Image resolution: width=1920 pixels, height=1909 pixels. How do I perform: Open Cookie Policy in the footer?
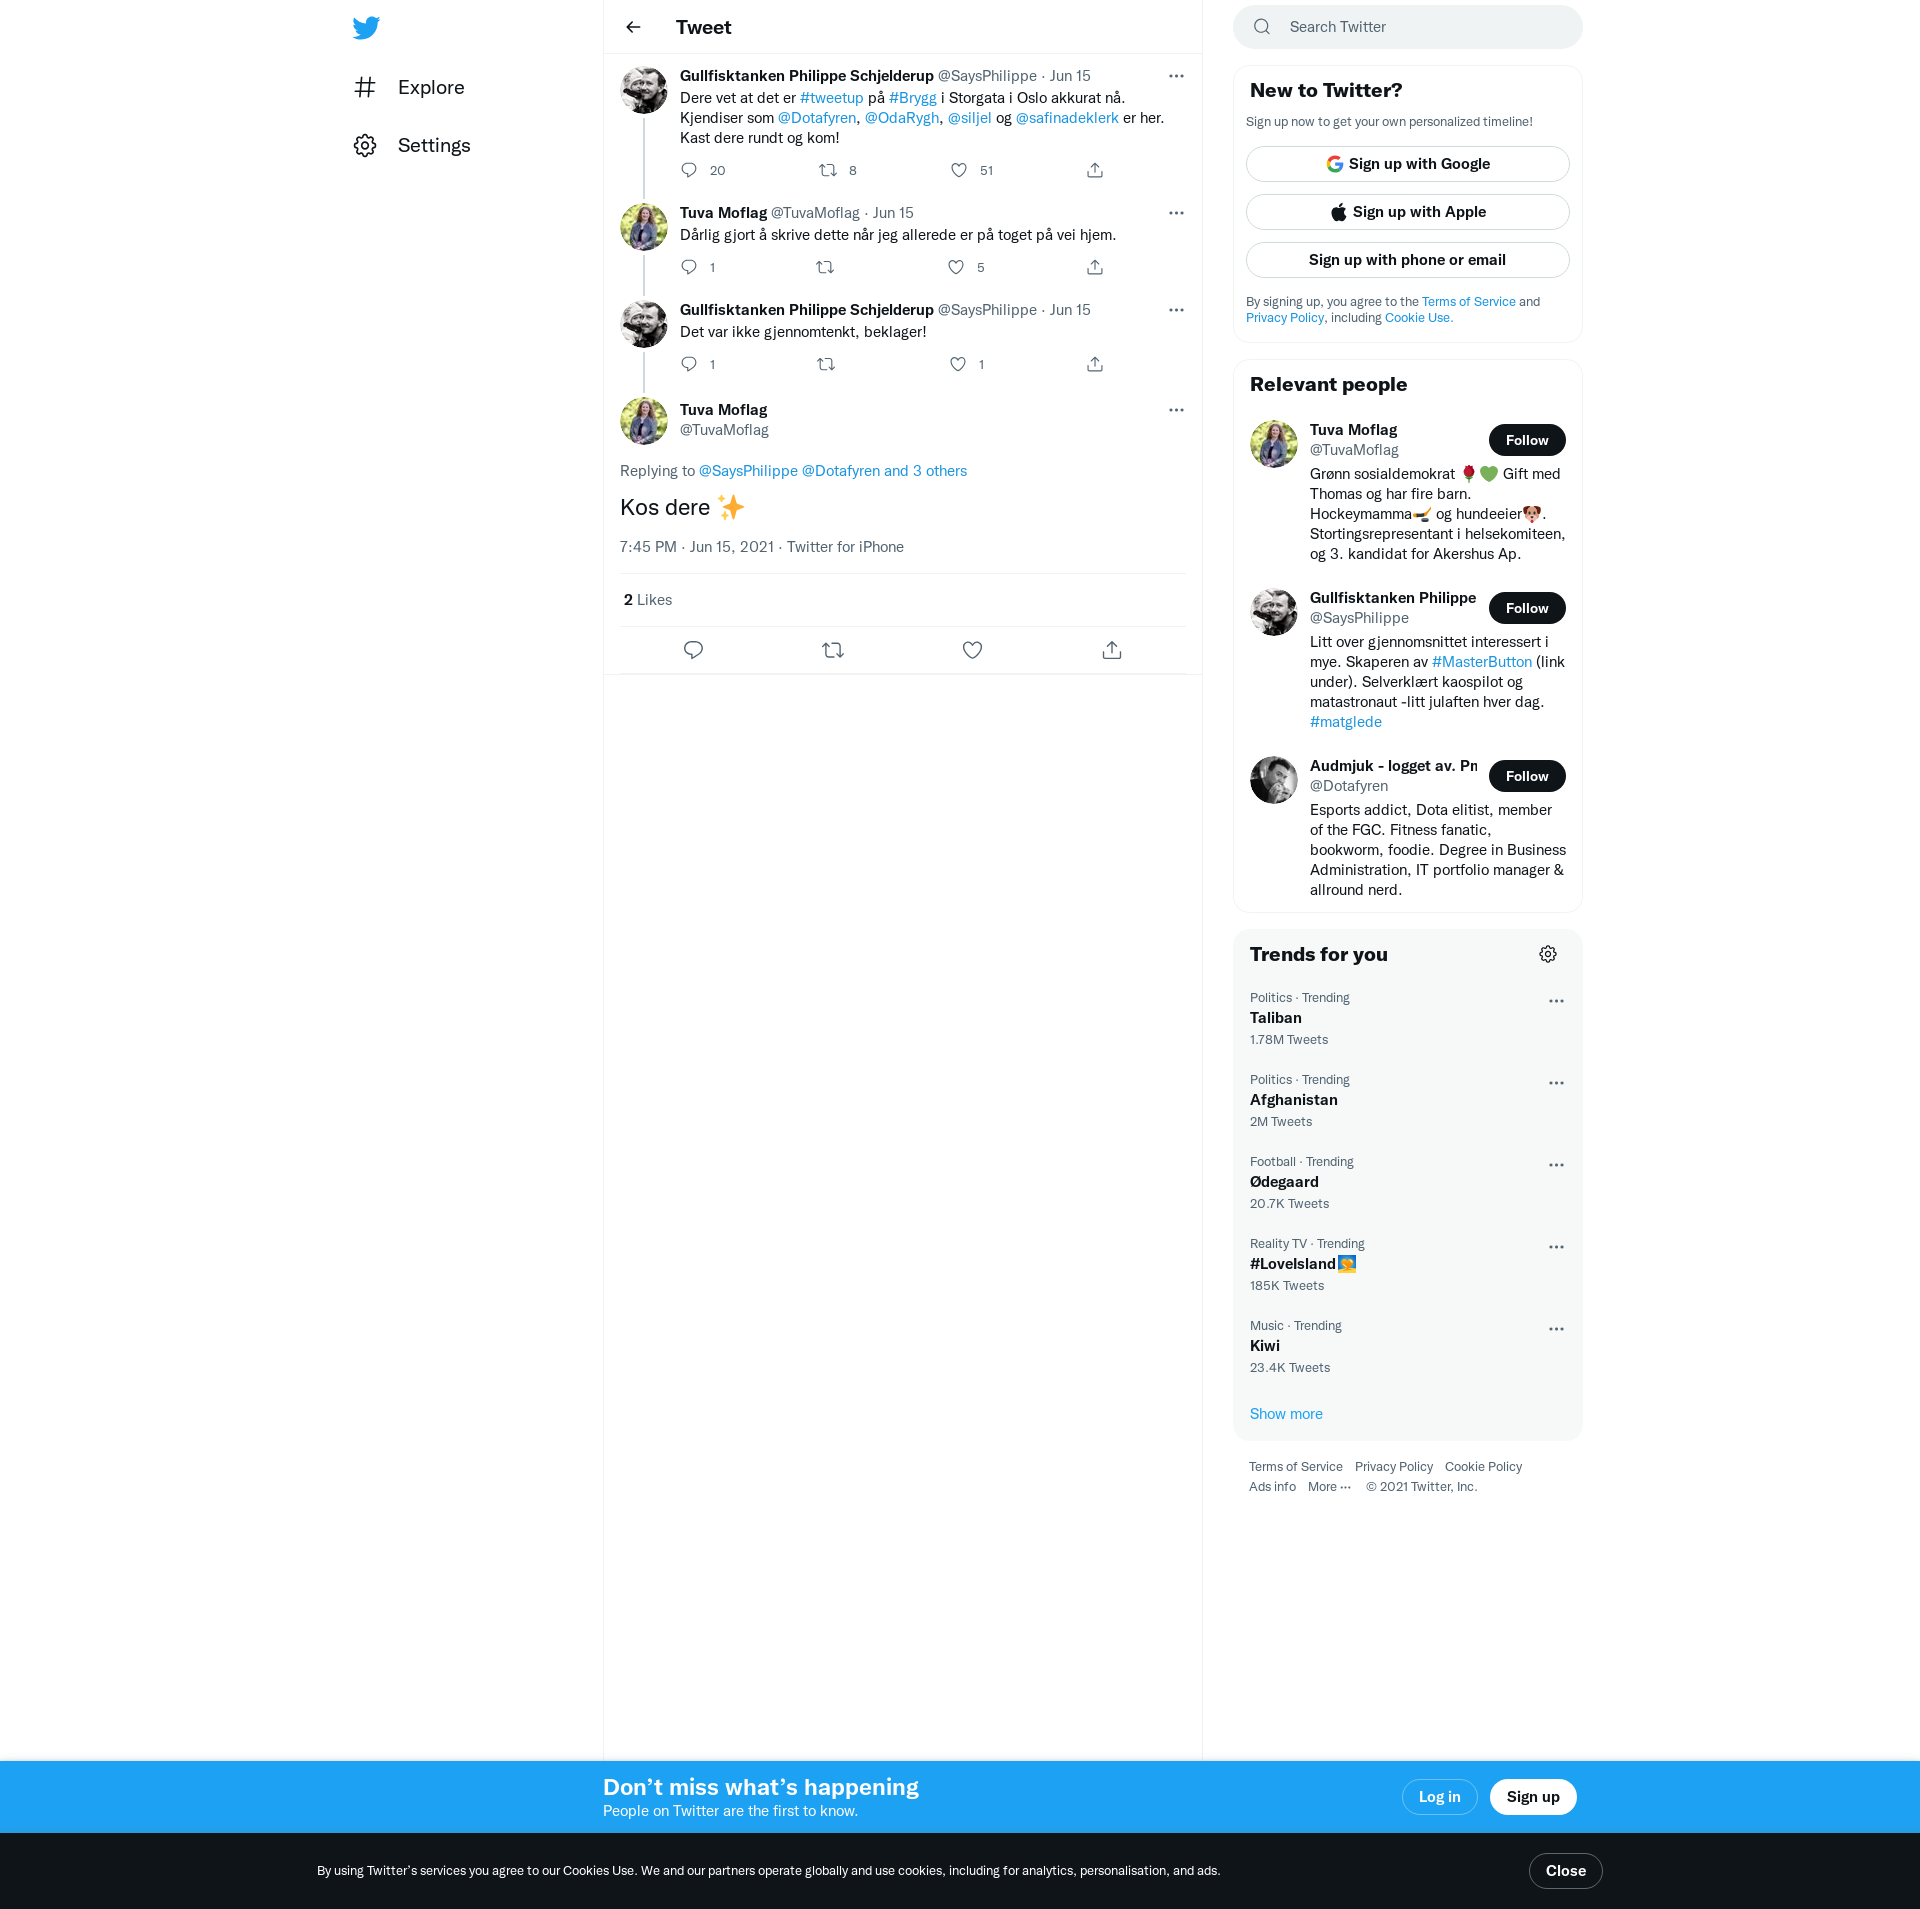pos(1483,1467)
